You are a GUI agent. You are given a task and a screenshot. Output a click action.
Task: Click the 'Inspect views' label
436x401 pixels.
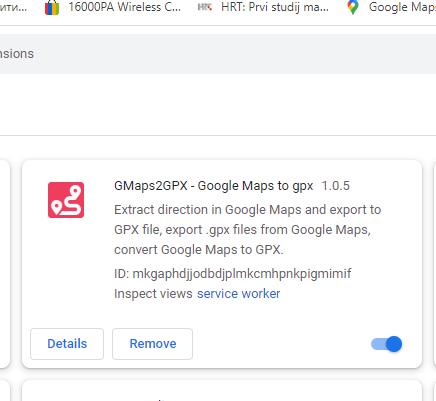153,294
